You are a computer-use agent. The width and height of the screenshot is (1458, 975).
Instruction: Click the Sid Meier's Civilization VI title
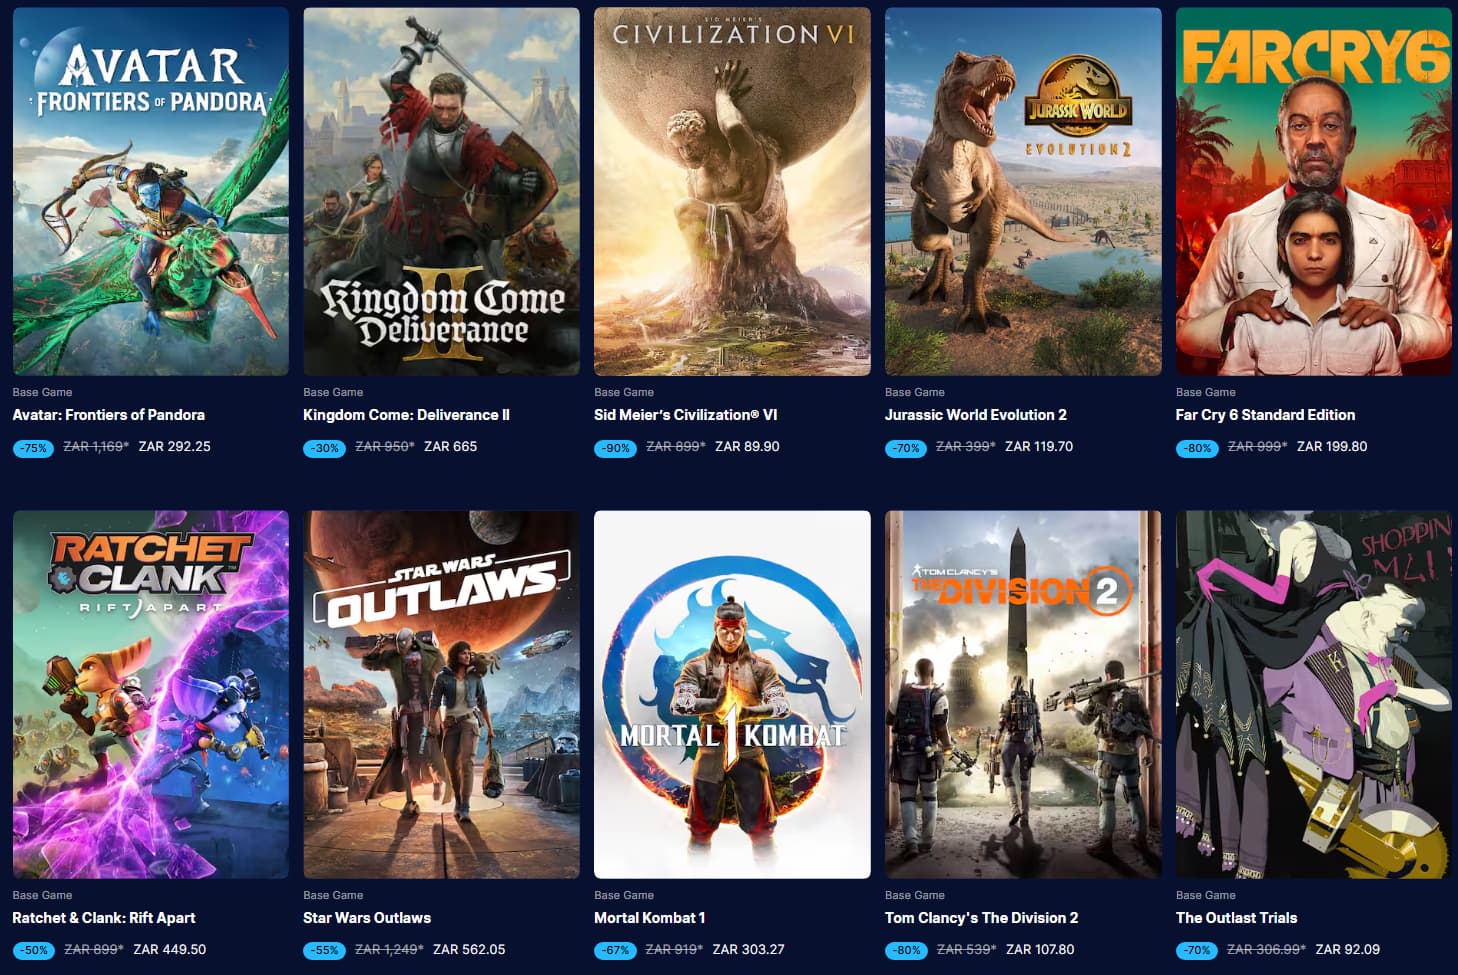point(686,415)
